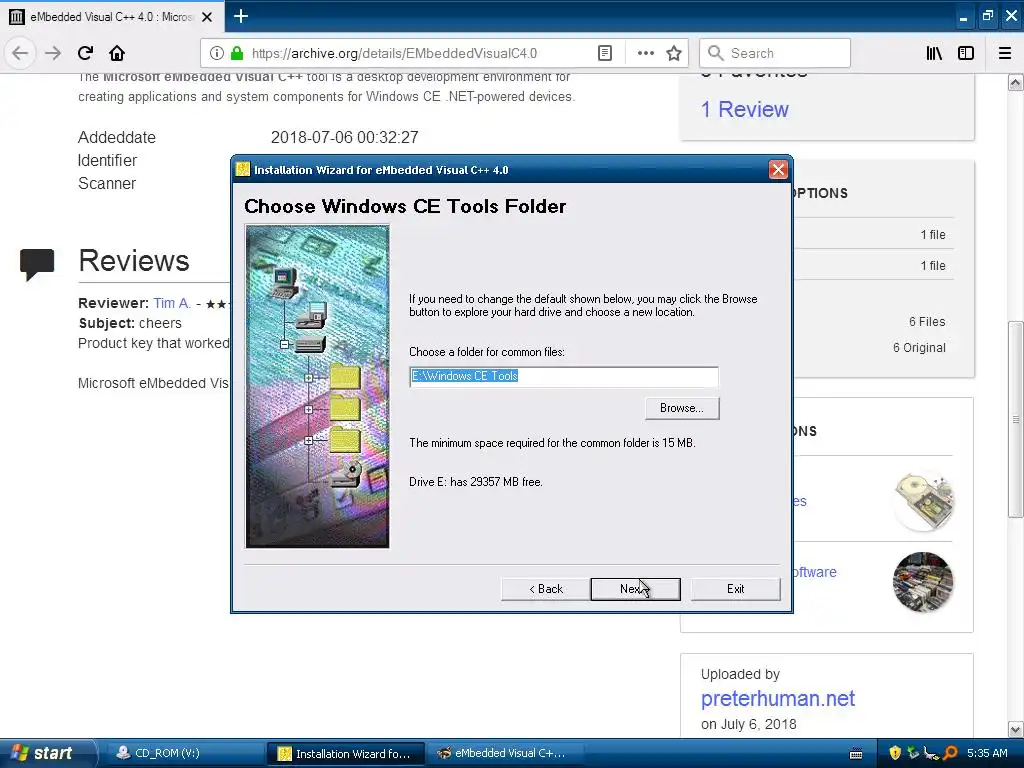Select the eMbedded Visual C++ 4.0 browser tab
Image resolution: width=1024 pixels, height=768 pixels.
[112, 17]
